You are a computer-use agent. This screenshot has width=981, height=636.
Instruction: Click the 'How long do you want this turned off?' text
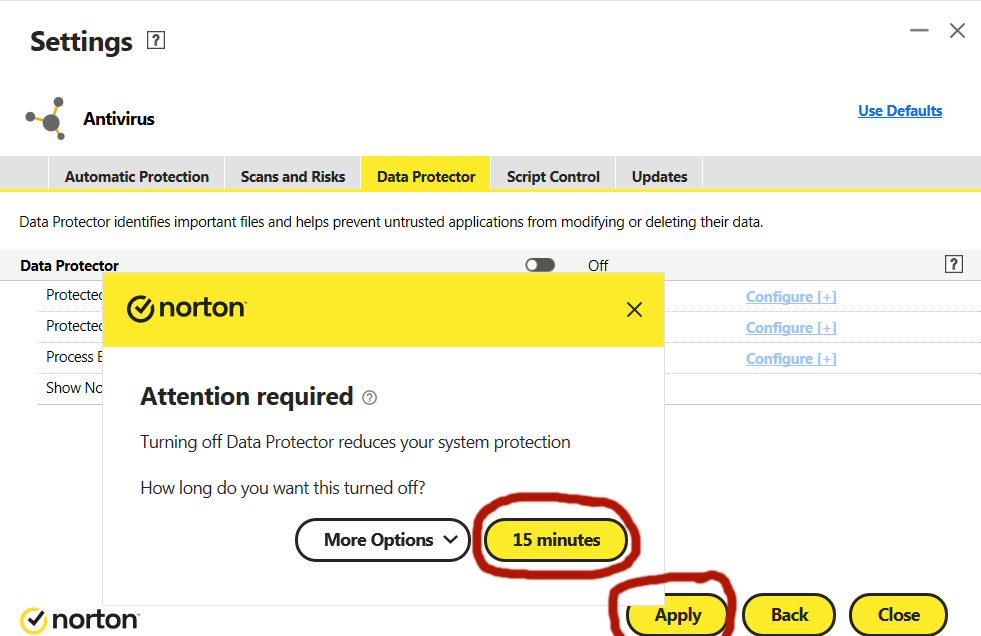click(283, 488)
